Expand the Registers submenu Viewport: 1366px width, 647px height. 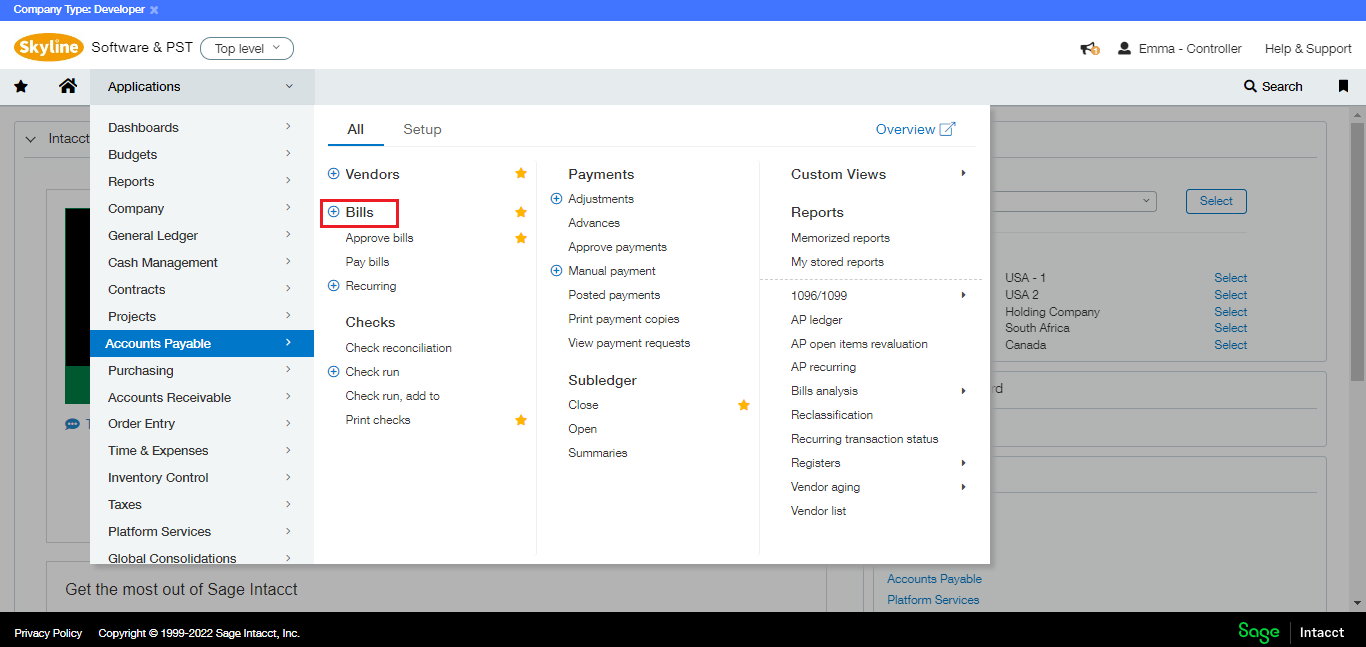(964, 463)
